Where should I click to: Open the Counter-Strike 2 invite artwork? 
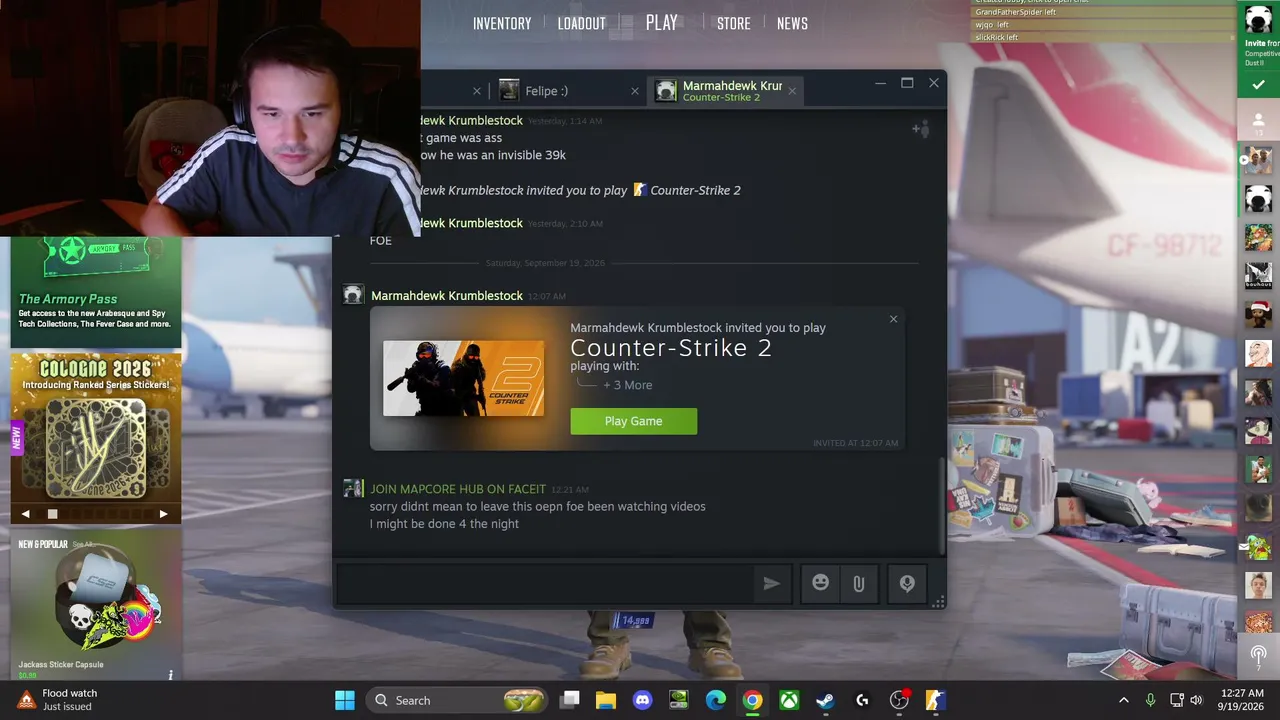464,378
